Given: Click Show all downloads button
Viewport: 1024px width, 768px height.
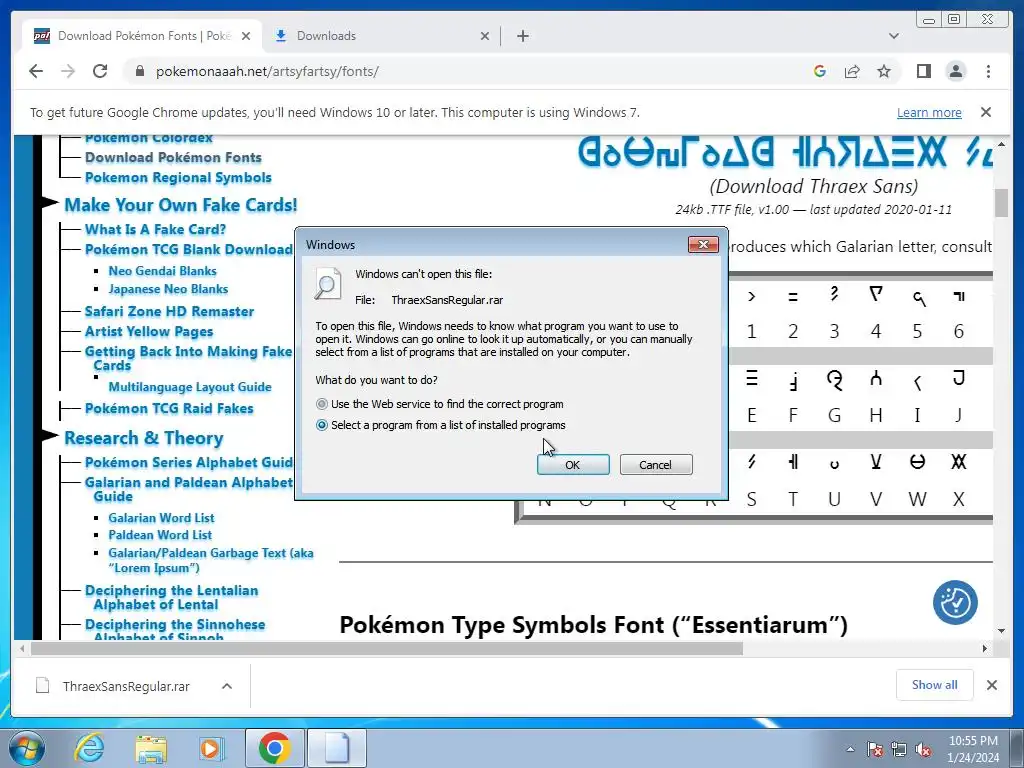Looking at the screenshot, I should (x=935, y=684).
